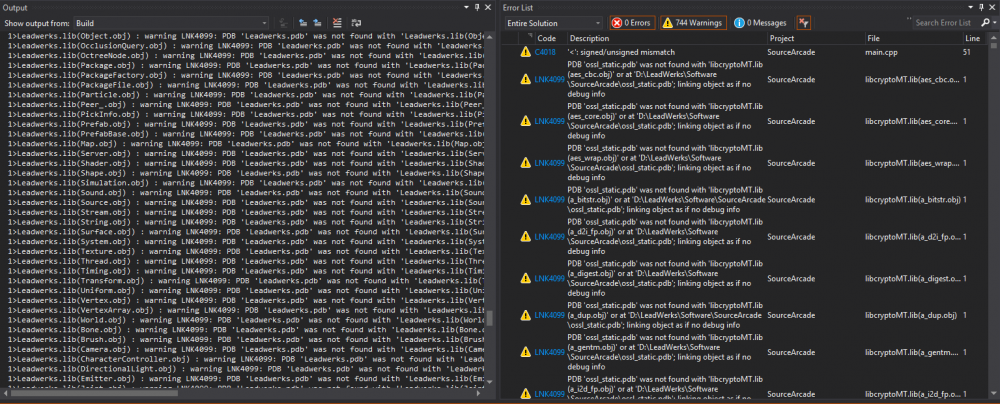Toggle word wrap in Output window
1000x404 pixels.
point(355,22)
